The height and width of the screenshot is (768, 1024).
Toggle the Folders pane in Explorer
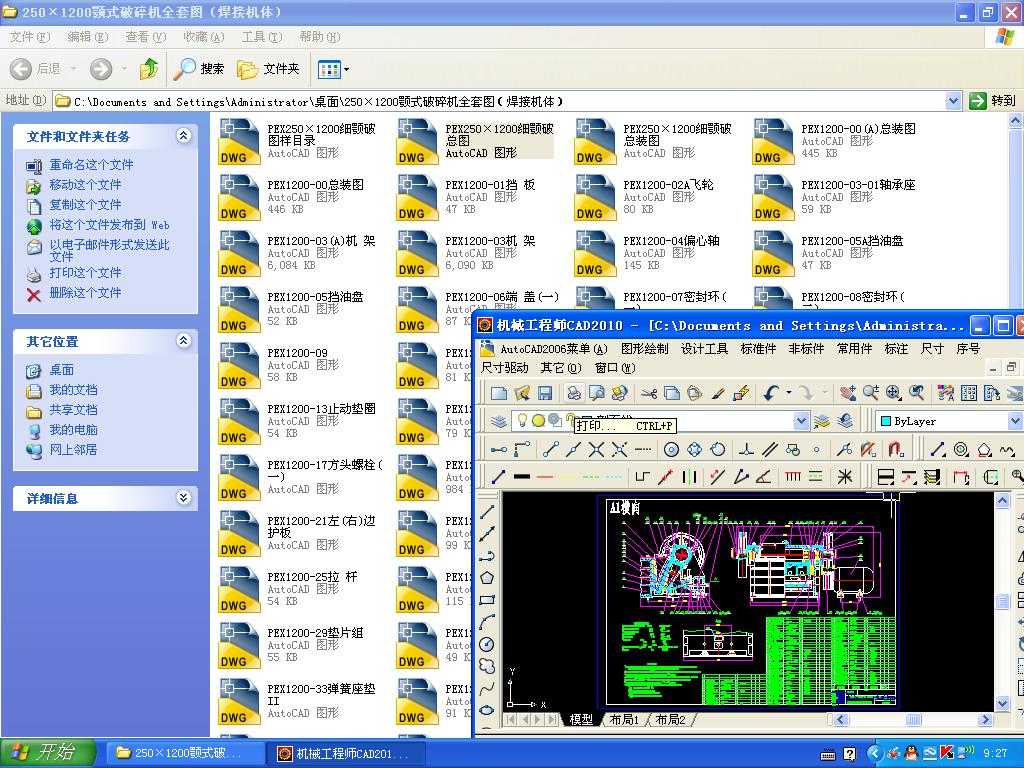268,69
